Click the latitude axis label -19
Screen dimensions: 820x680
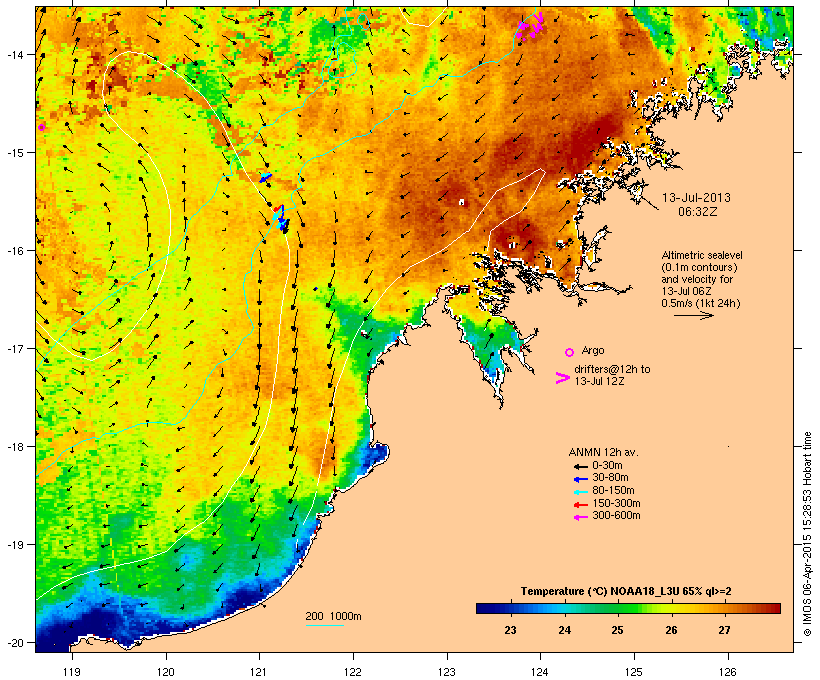coord(14,545)
